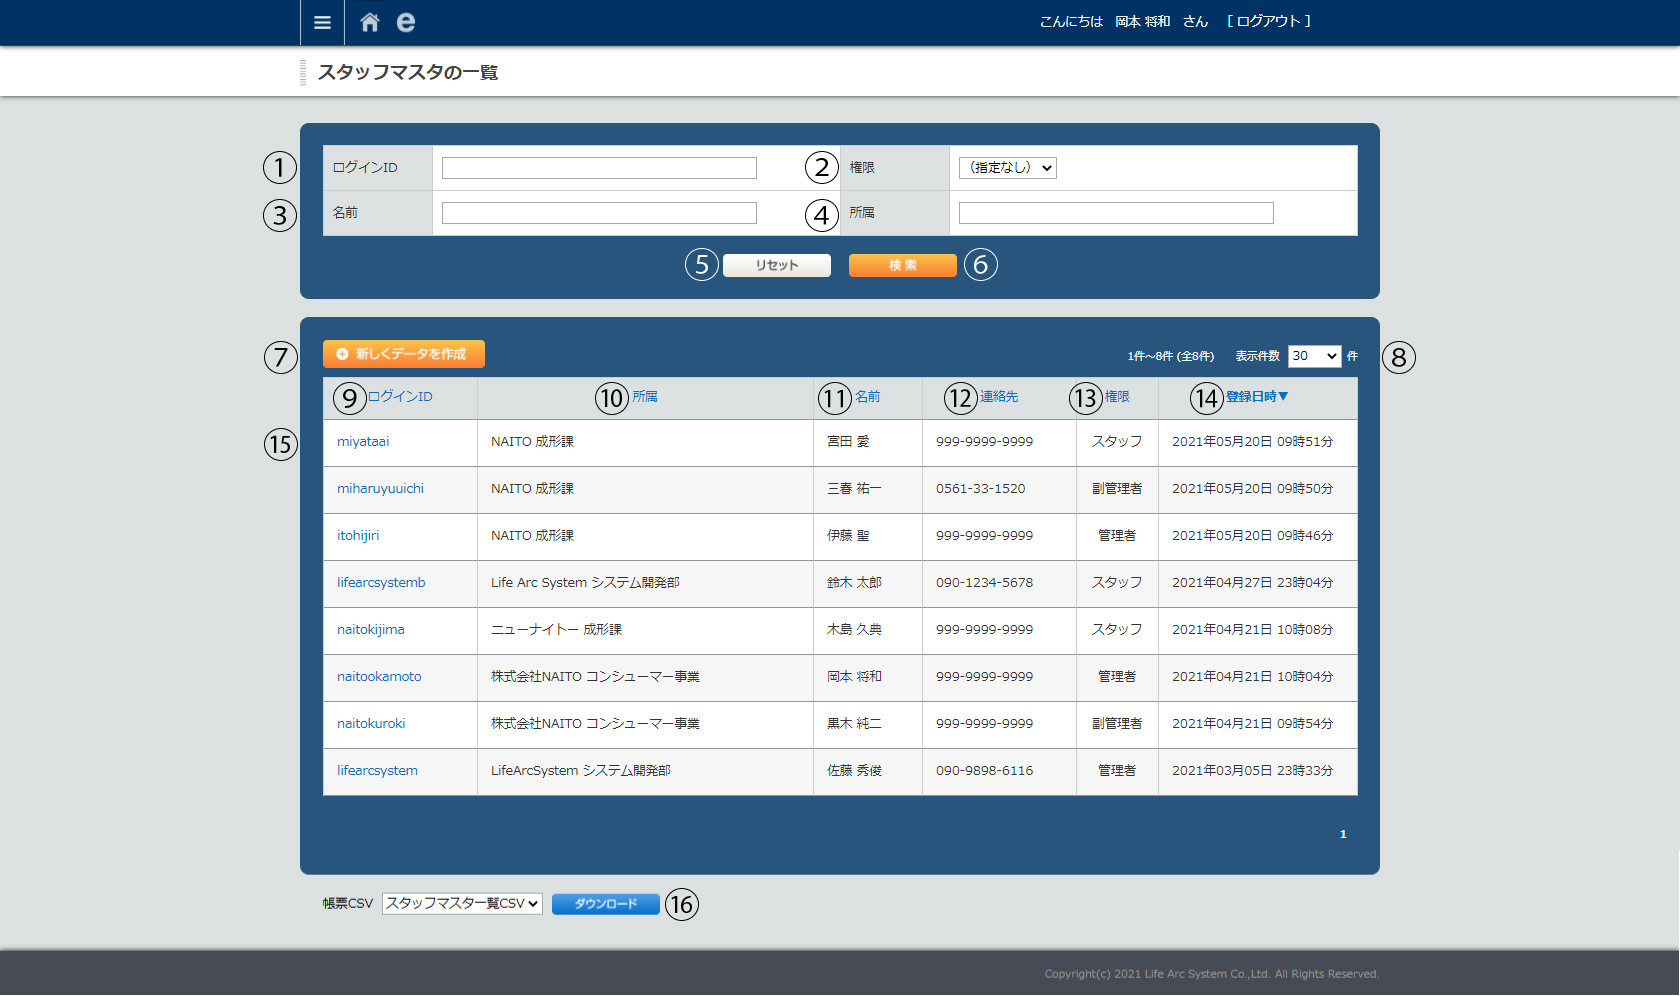This screenshot has width=1680, height=996.
Task: Sort by 登録日時 column header
Action: tap(1256, 397)
